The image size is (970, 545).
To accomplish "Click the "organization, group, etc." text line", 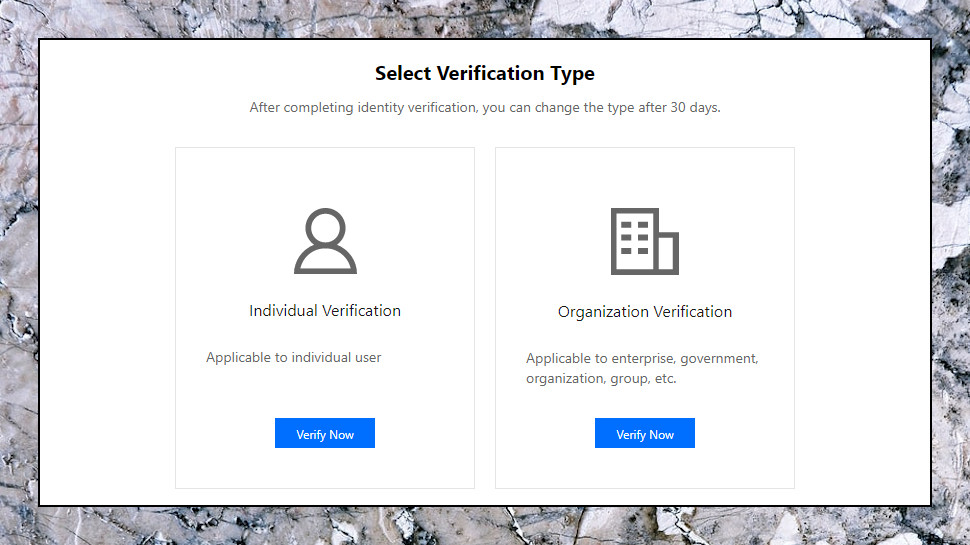I will click(601, 379).
